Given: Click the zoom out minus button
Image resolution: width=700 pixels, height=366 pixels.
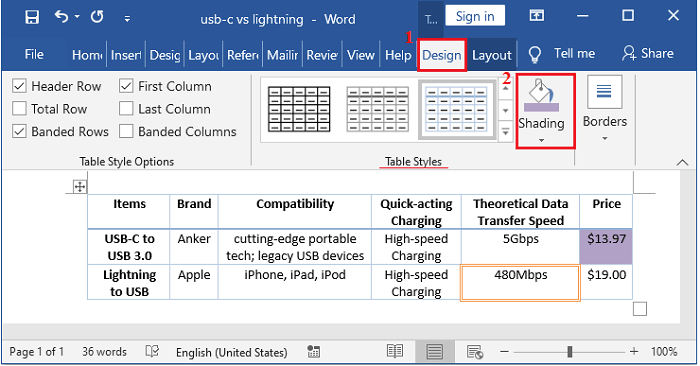Looking at the screenshot, I should pyautogui.click(x=504, y=352).
